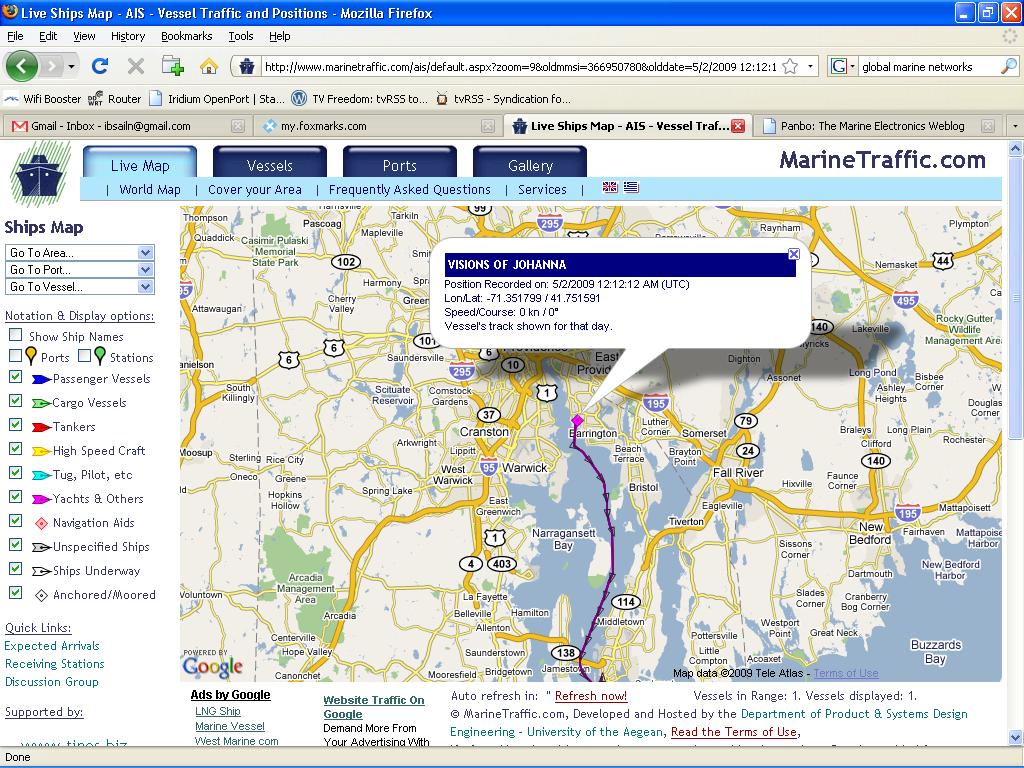This screenshot has width=1024, height=768.
Task: Open the Tools menu
Action: (x=241, y=36)
